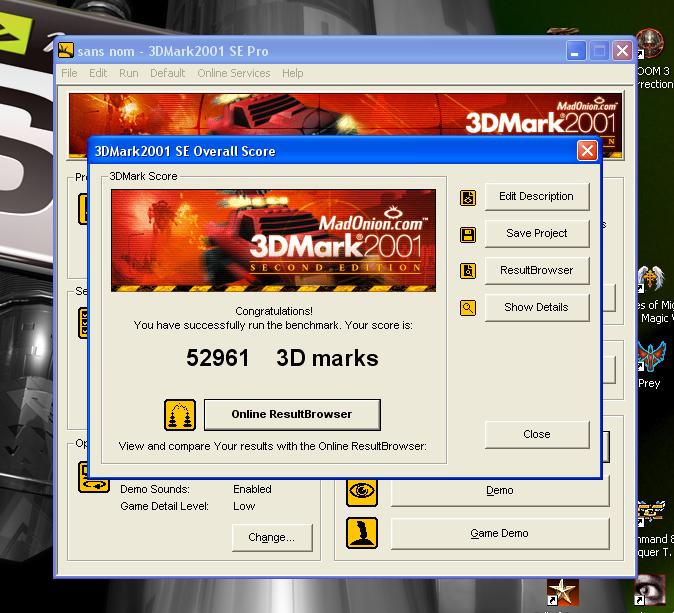Open the Edit menu
674x613 pixels.
coord(98,74)
